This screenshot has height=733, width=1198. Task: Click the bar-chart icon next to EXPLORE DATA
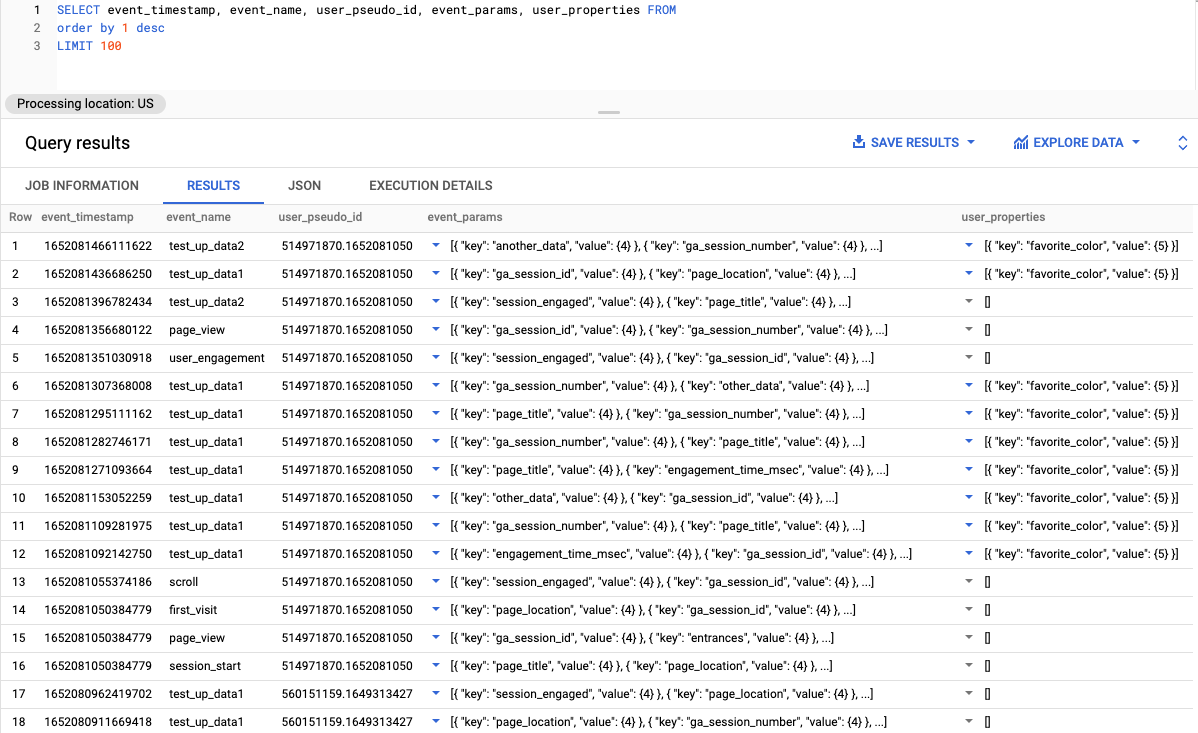(x=1019, y=142)
